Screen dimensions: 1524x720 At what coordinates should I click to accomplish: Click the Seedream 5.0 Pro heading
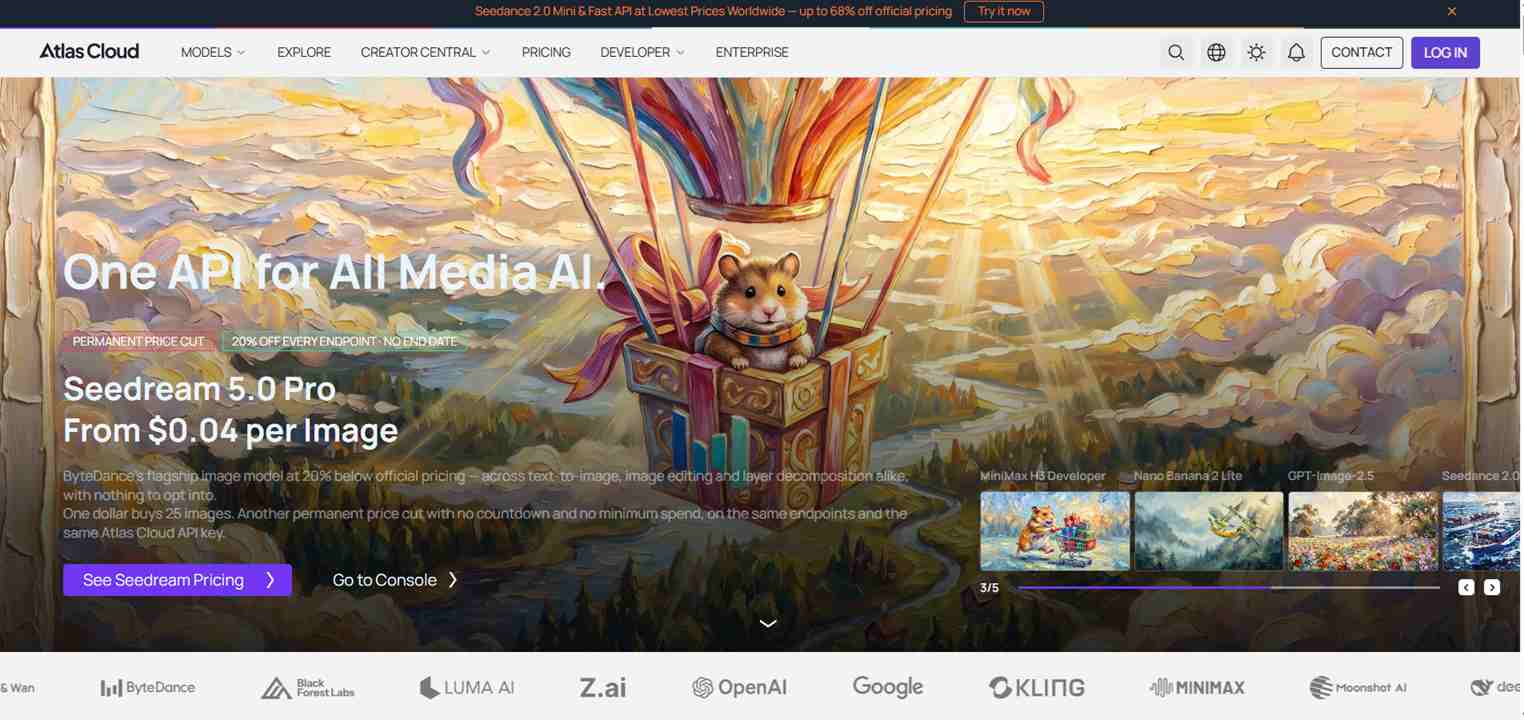(x=199, y=388)
